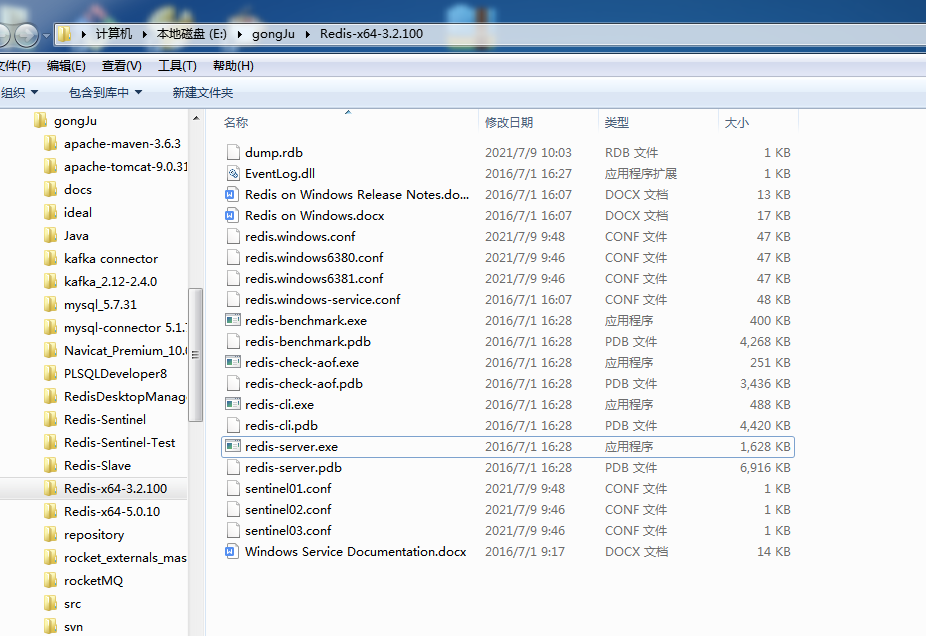
Task: Click the dump.rdb file icon
Action: pos(233,152)
